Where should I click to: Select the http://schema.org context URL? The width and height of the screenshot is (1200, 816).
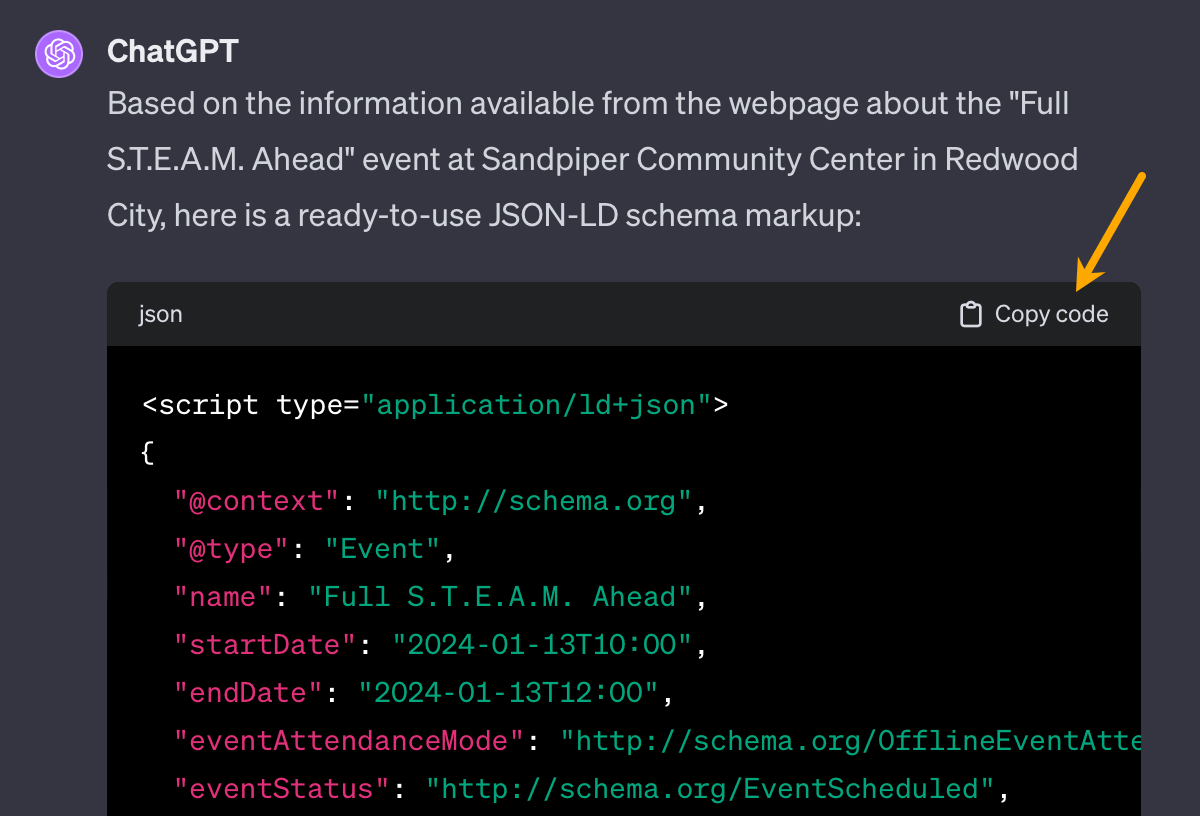[536, 500]
